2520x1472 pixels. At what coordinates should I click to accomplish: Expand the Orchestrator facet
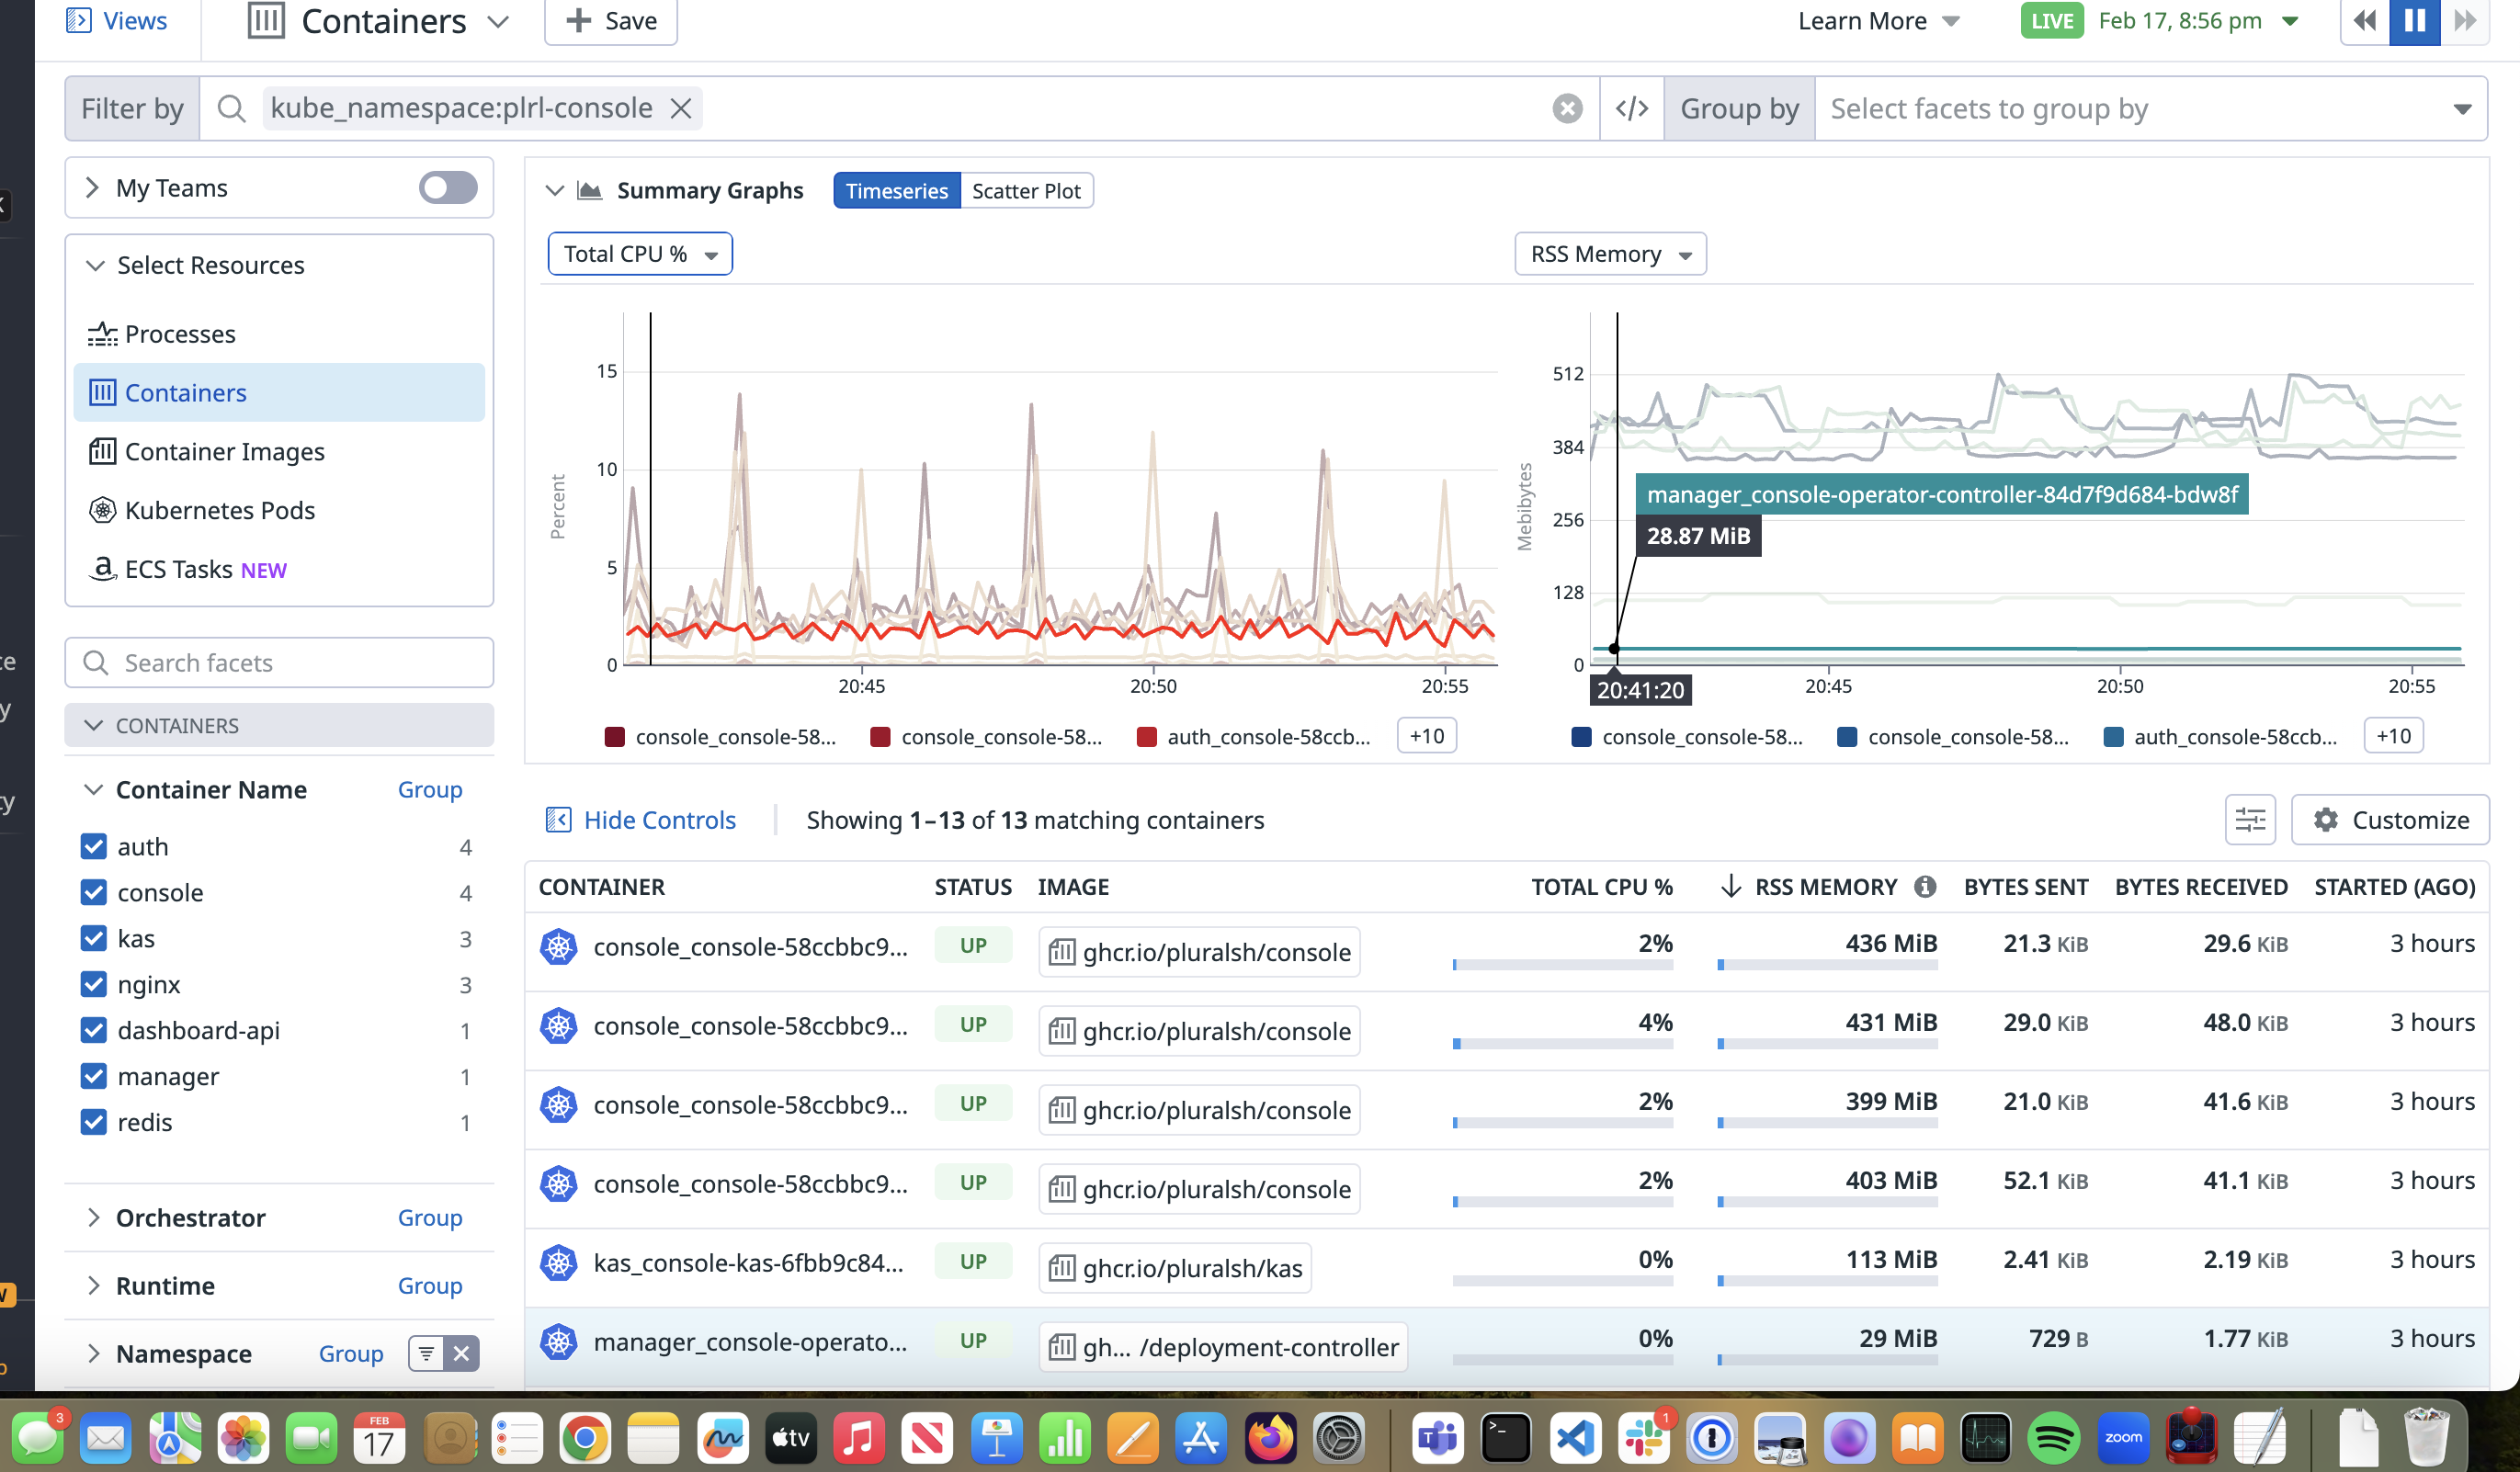click(x=93, y=1218)
